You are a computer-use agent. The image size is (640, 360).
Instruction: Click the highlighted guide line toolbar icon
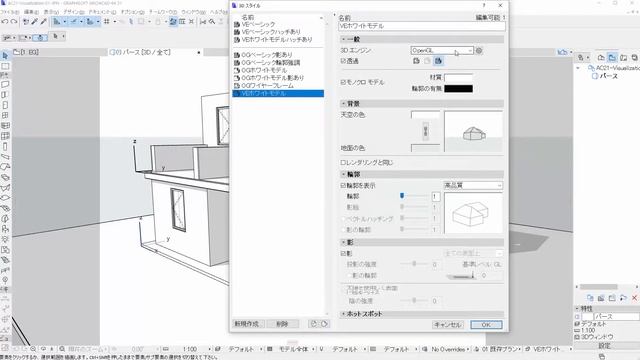(57, 21)
